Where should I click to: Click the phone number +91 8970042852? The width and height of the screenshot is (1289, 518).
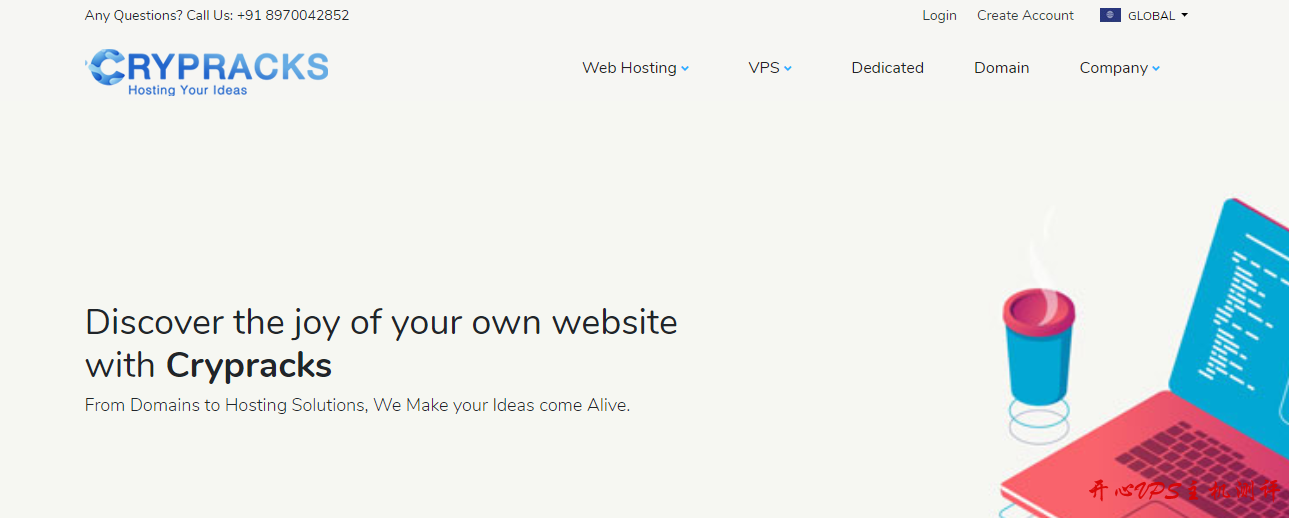pyautogui.click(x=293, y=15)
